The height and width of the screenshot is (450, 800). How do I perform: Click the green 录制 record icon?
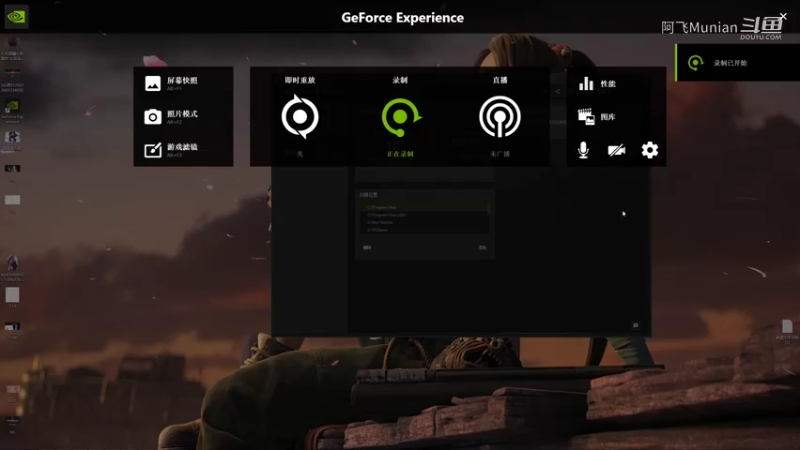tap(401, 117)
